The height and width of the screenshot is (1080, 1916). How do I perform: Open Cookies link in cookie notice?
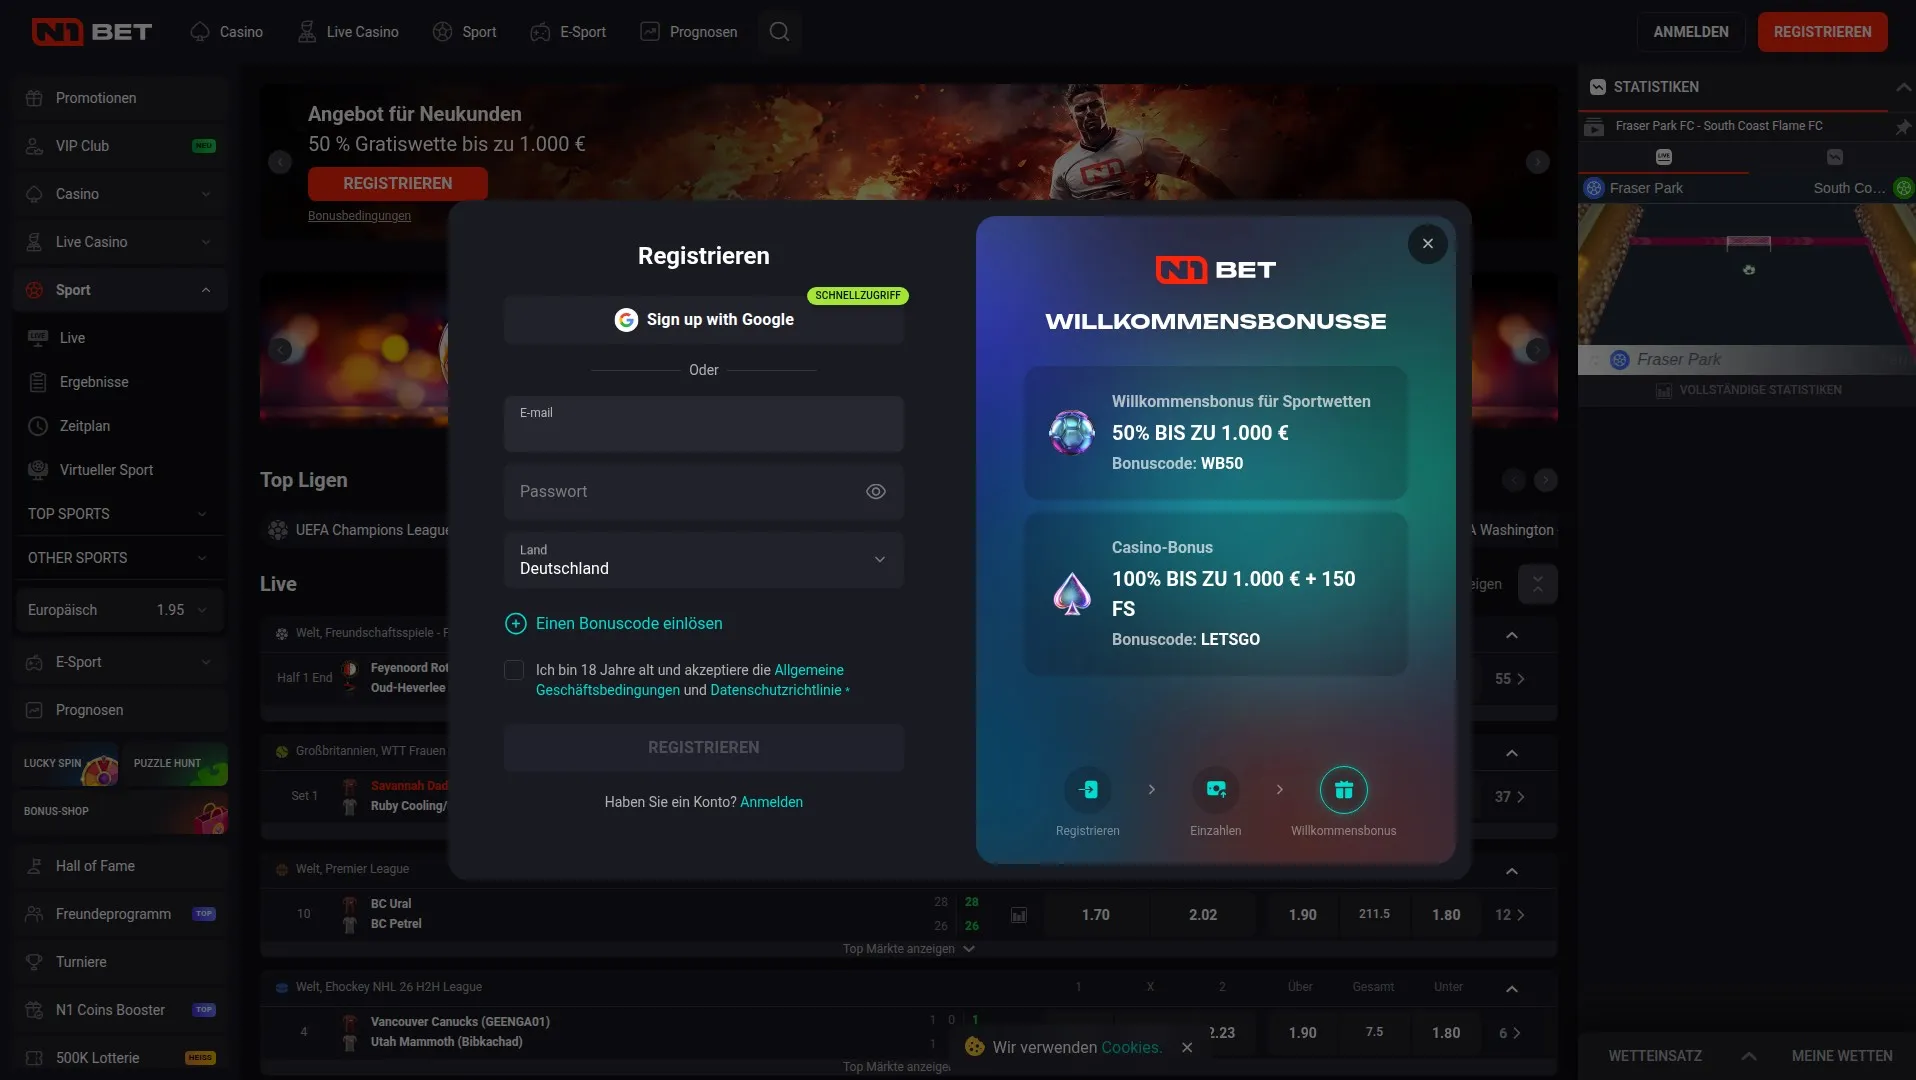coord(1131,1048)
